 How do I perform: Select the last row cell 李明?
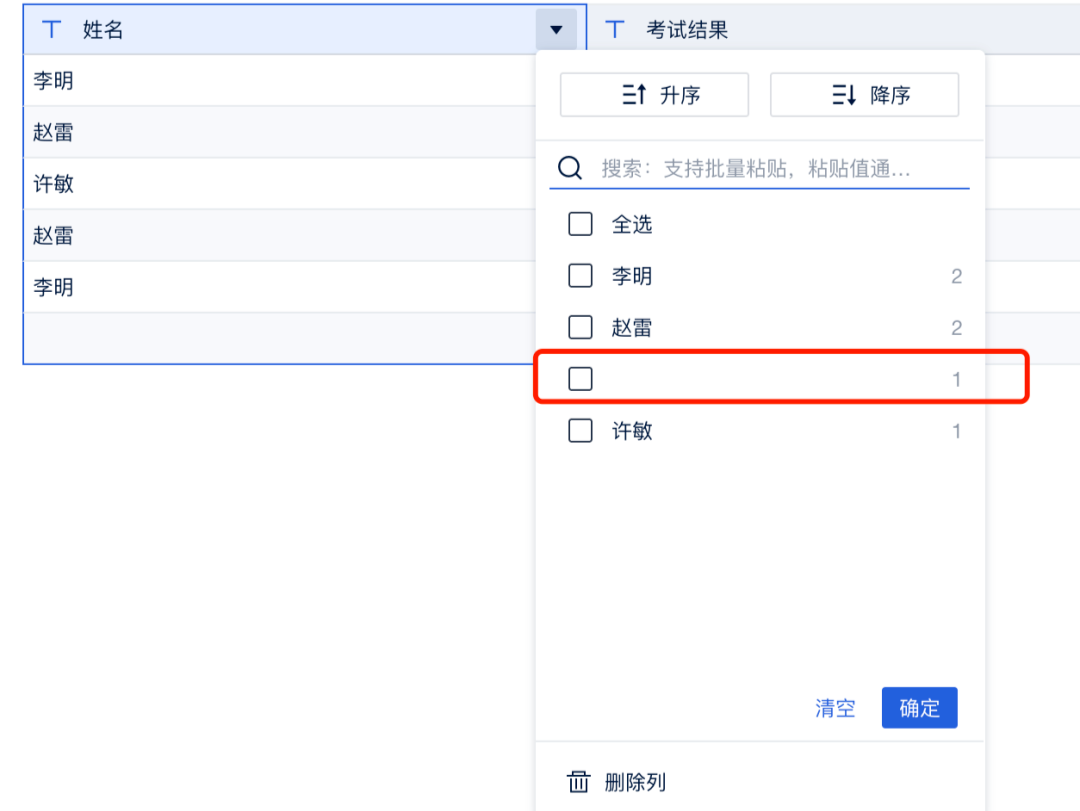pos(280,287)
